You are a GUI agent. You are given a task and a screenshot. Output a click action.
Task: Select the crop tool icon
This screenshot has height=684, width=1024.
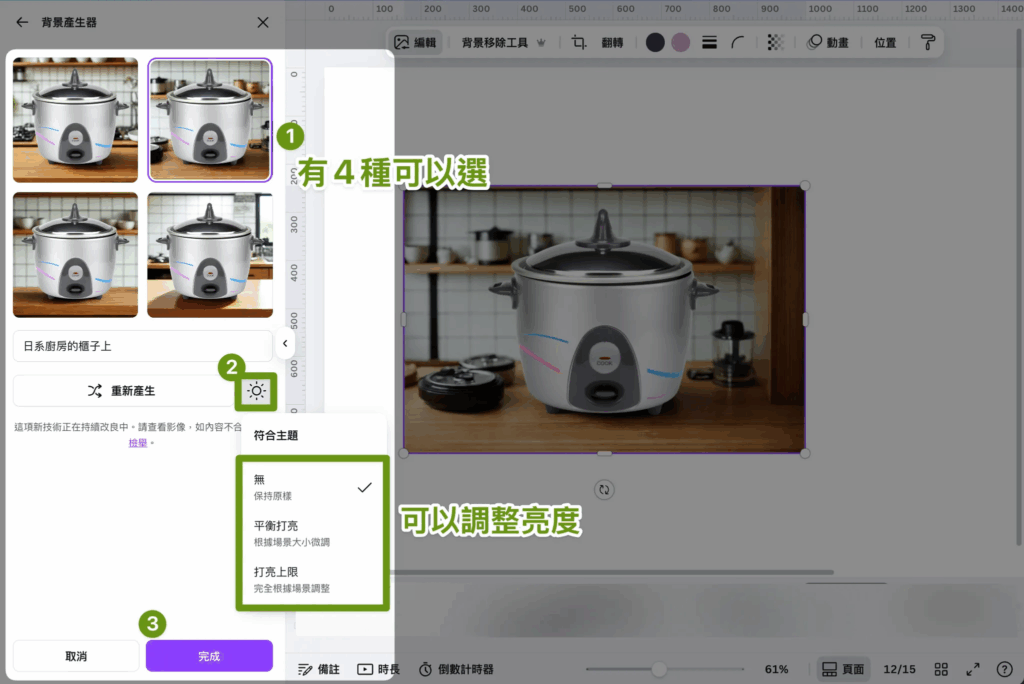pos(579,42)
